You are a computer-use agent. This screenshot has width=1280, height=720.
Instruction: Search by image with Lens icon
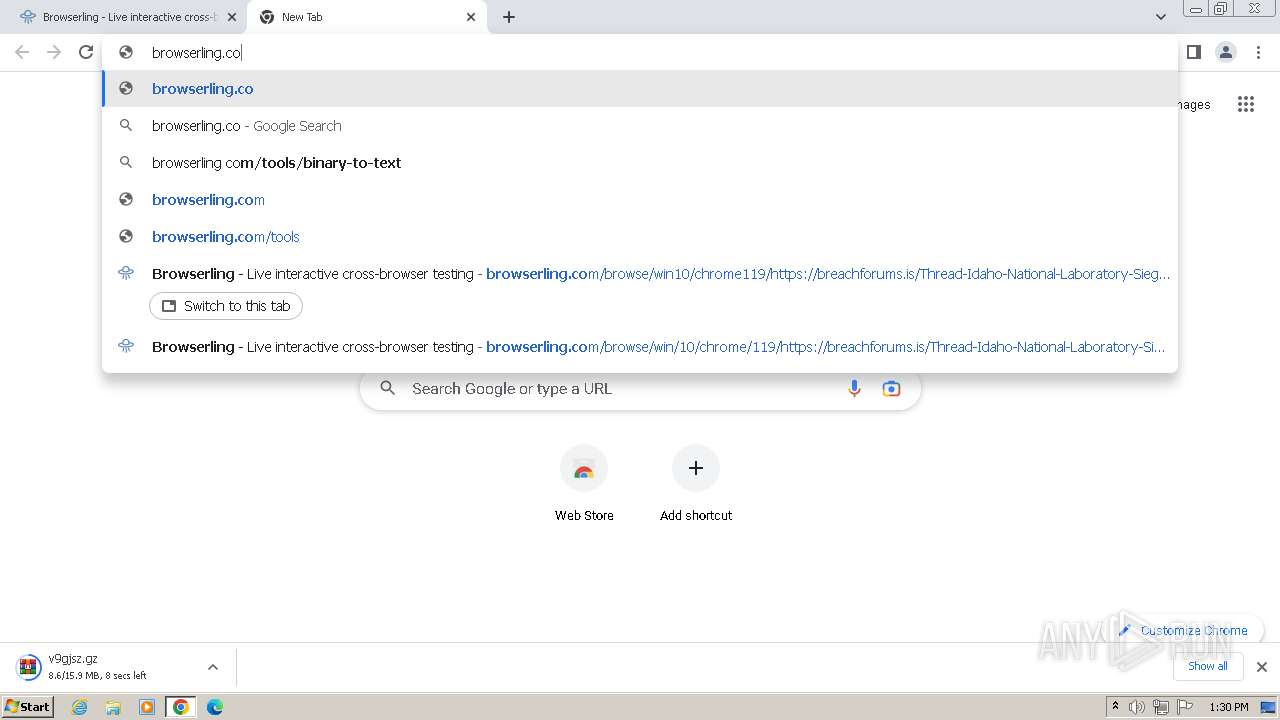coord(891,389)
